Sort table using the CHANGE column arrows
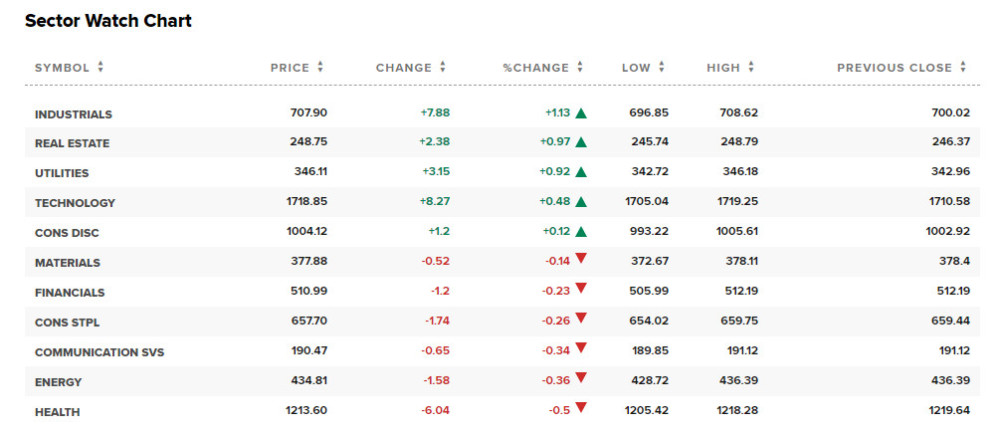The height and width of the screenshot is (432, 1000). click(443, 68)
